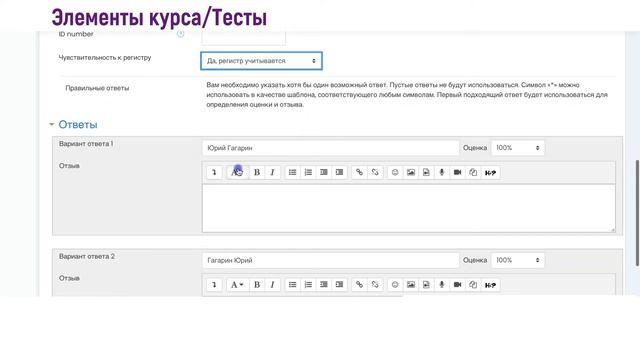Collapse the Ответы section
Image resolution: width=640 pixels, height=360 pixels.
coord(51,124)
